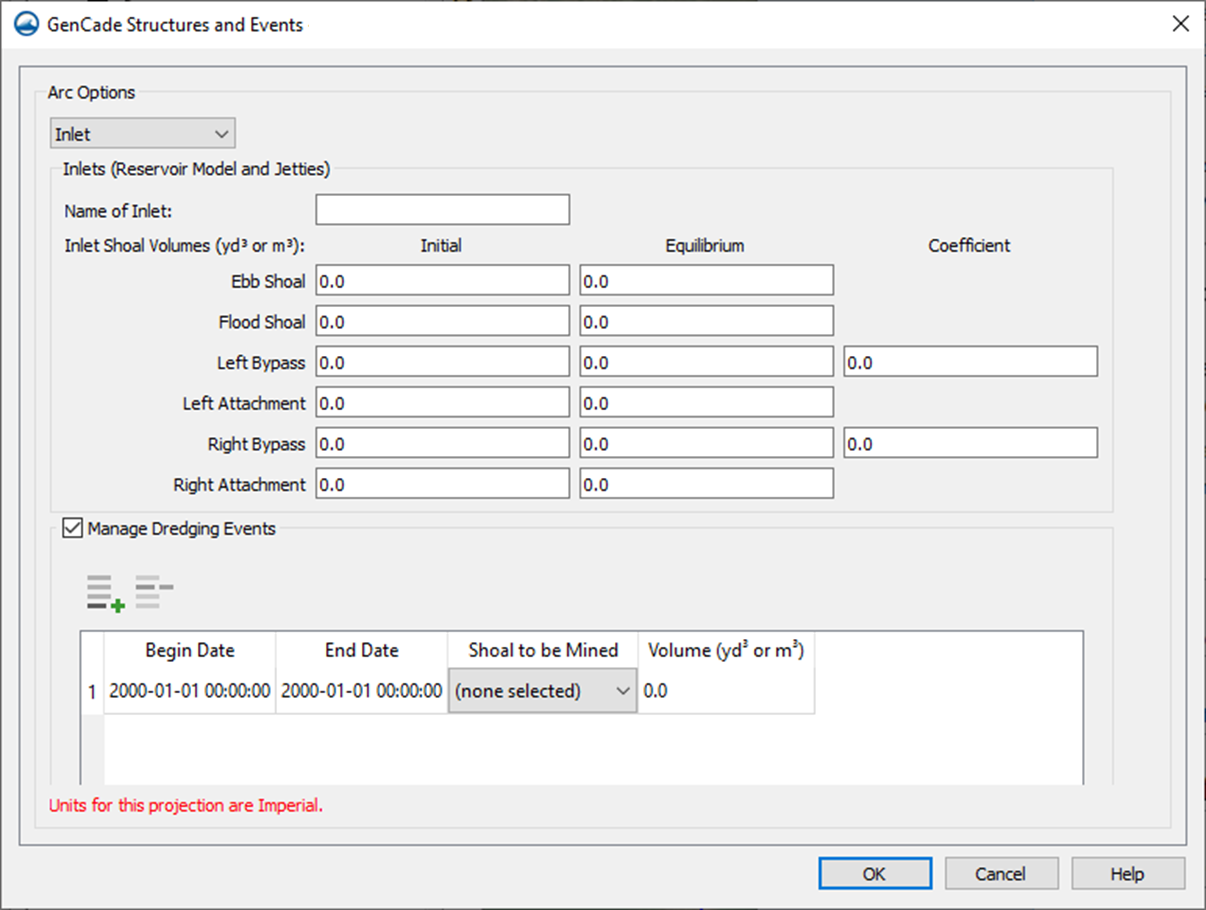Screen dimensions: 1206x910
Task: Click the Cancel button
Action: tap(1001, 874)
